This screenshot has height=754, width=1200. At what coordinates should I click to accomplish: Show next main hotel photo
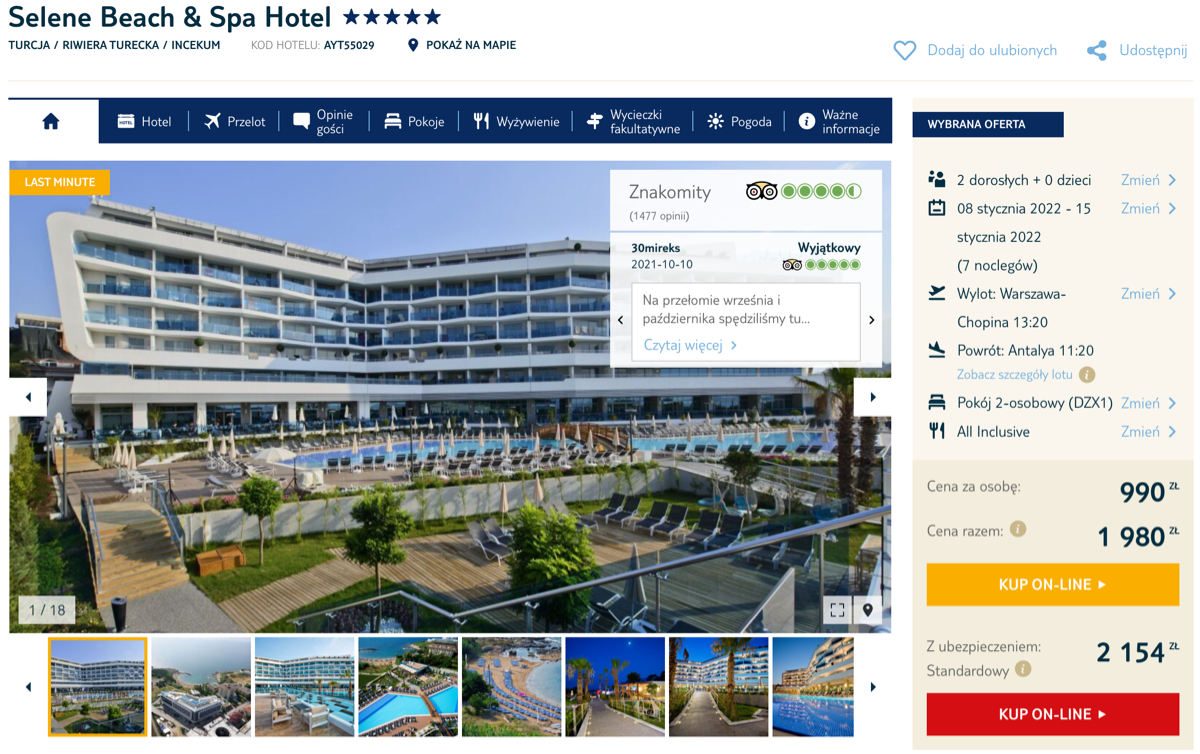pos(873,397)
